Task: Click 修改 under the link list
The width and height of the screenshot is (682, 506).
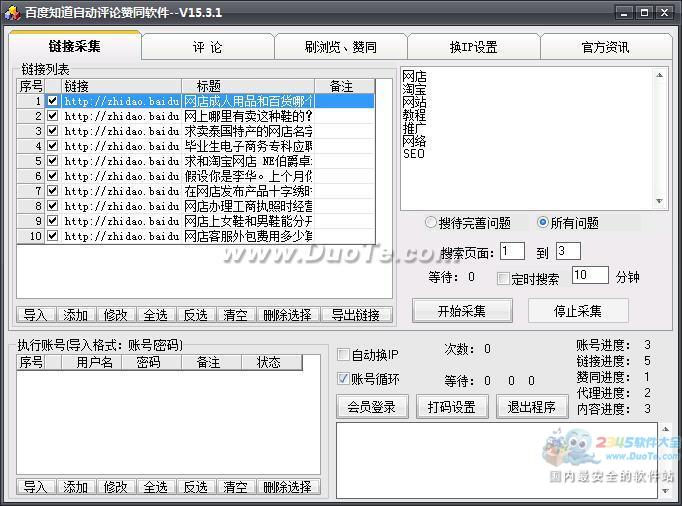Action: (x=116, y=315)
